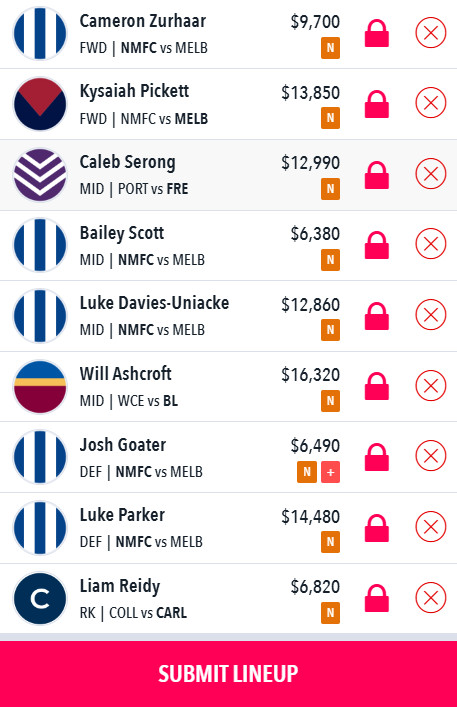Click the red plus badge for Josh Goater
Viewport: 457px width, 707px height.
[x=330, y=472]
